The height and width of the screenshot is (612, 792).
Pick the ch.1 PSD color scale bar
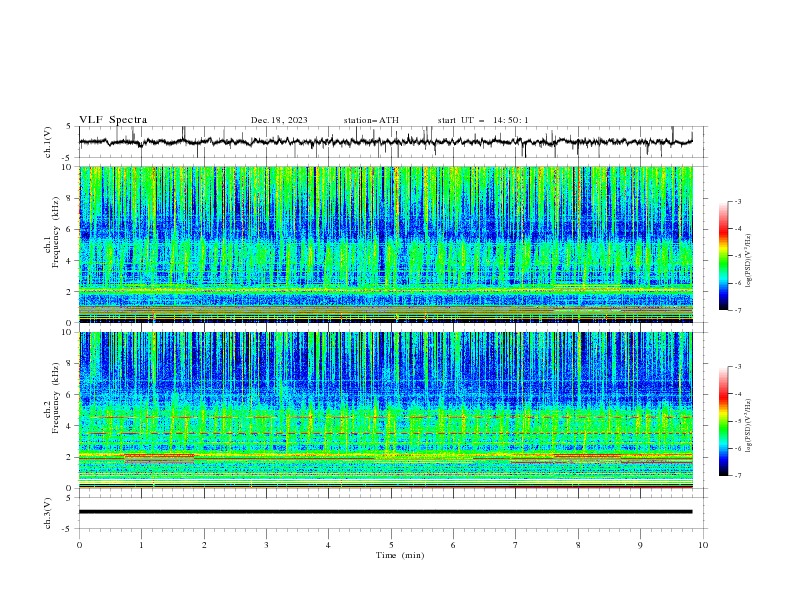pos(723,256)
